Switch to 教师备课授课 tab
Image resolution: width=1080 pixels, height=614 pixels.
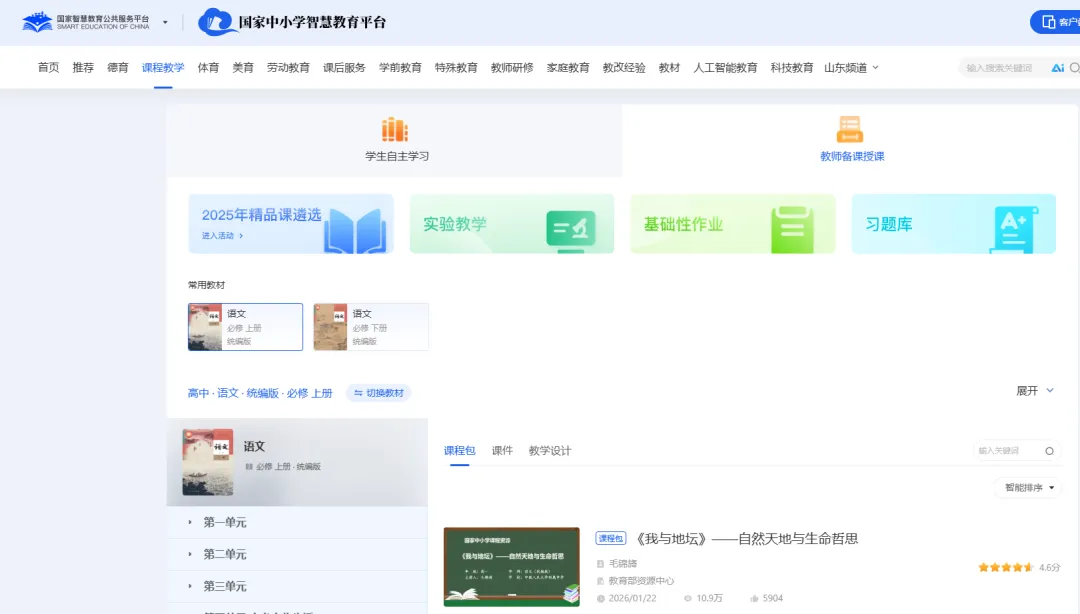850,140
